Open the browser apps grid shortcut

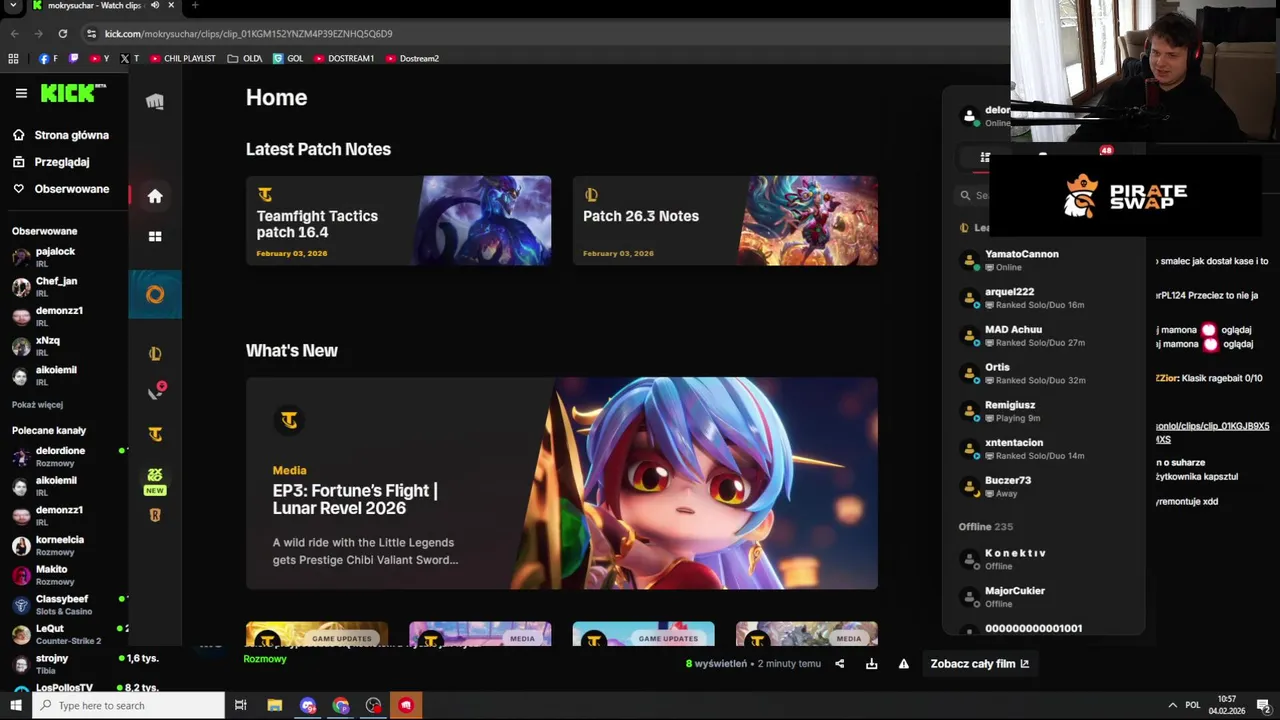(14, 58)
